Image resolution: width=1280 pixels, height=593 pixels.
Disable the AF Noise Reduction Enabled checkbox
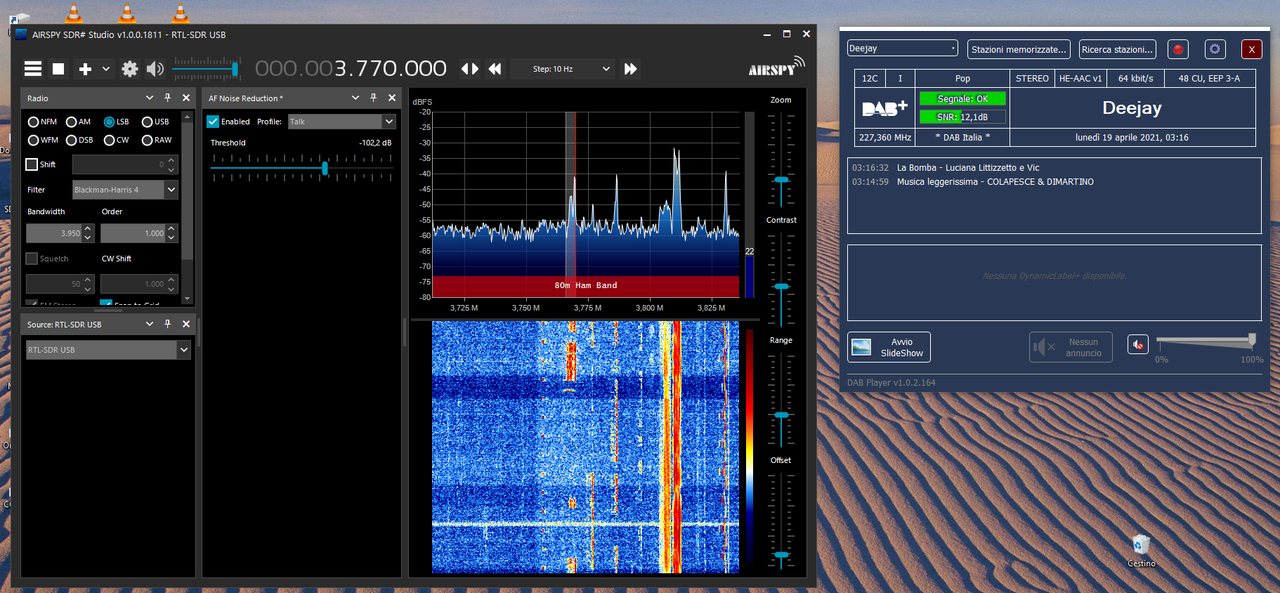(x=213, y=121)
